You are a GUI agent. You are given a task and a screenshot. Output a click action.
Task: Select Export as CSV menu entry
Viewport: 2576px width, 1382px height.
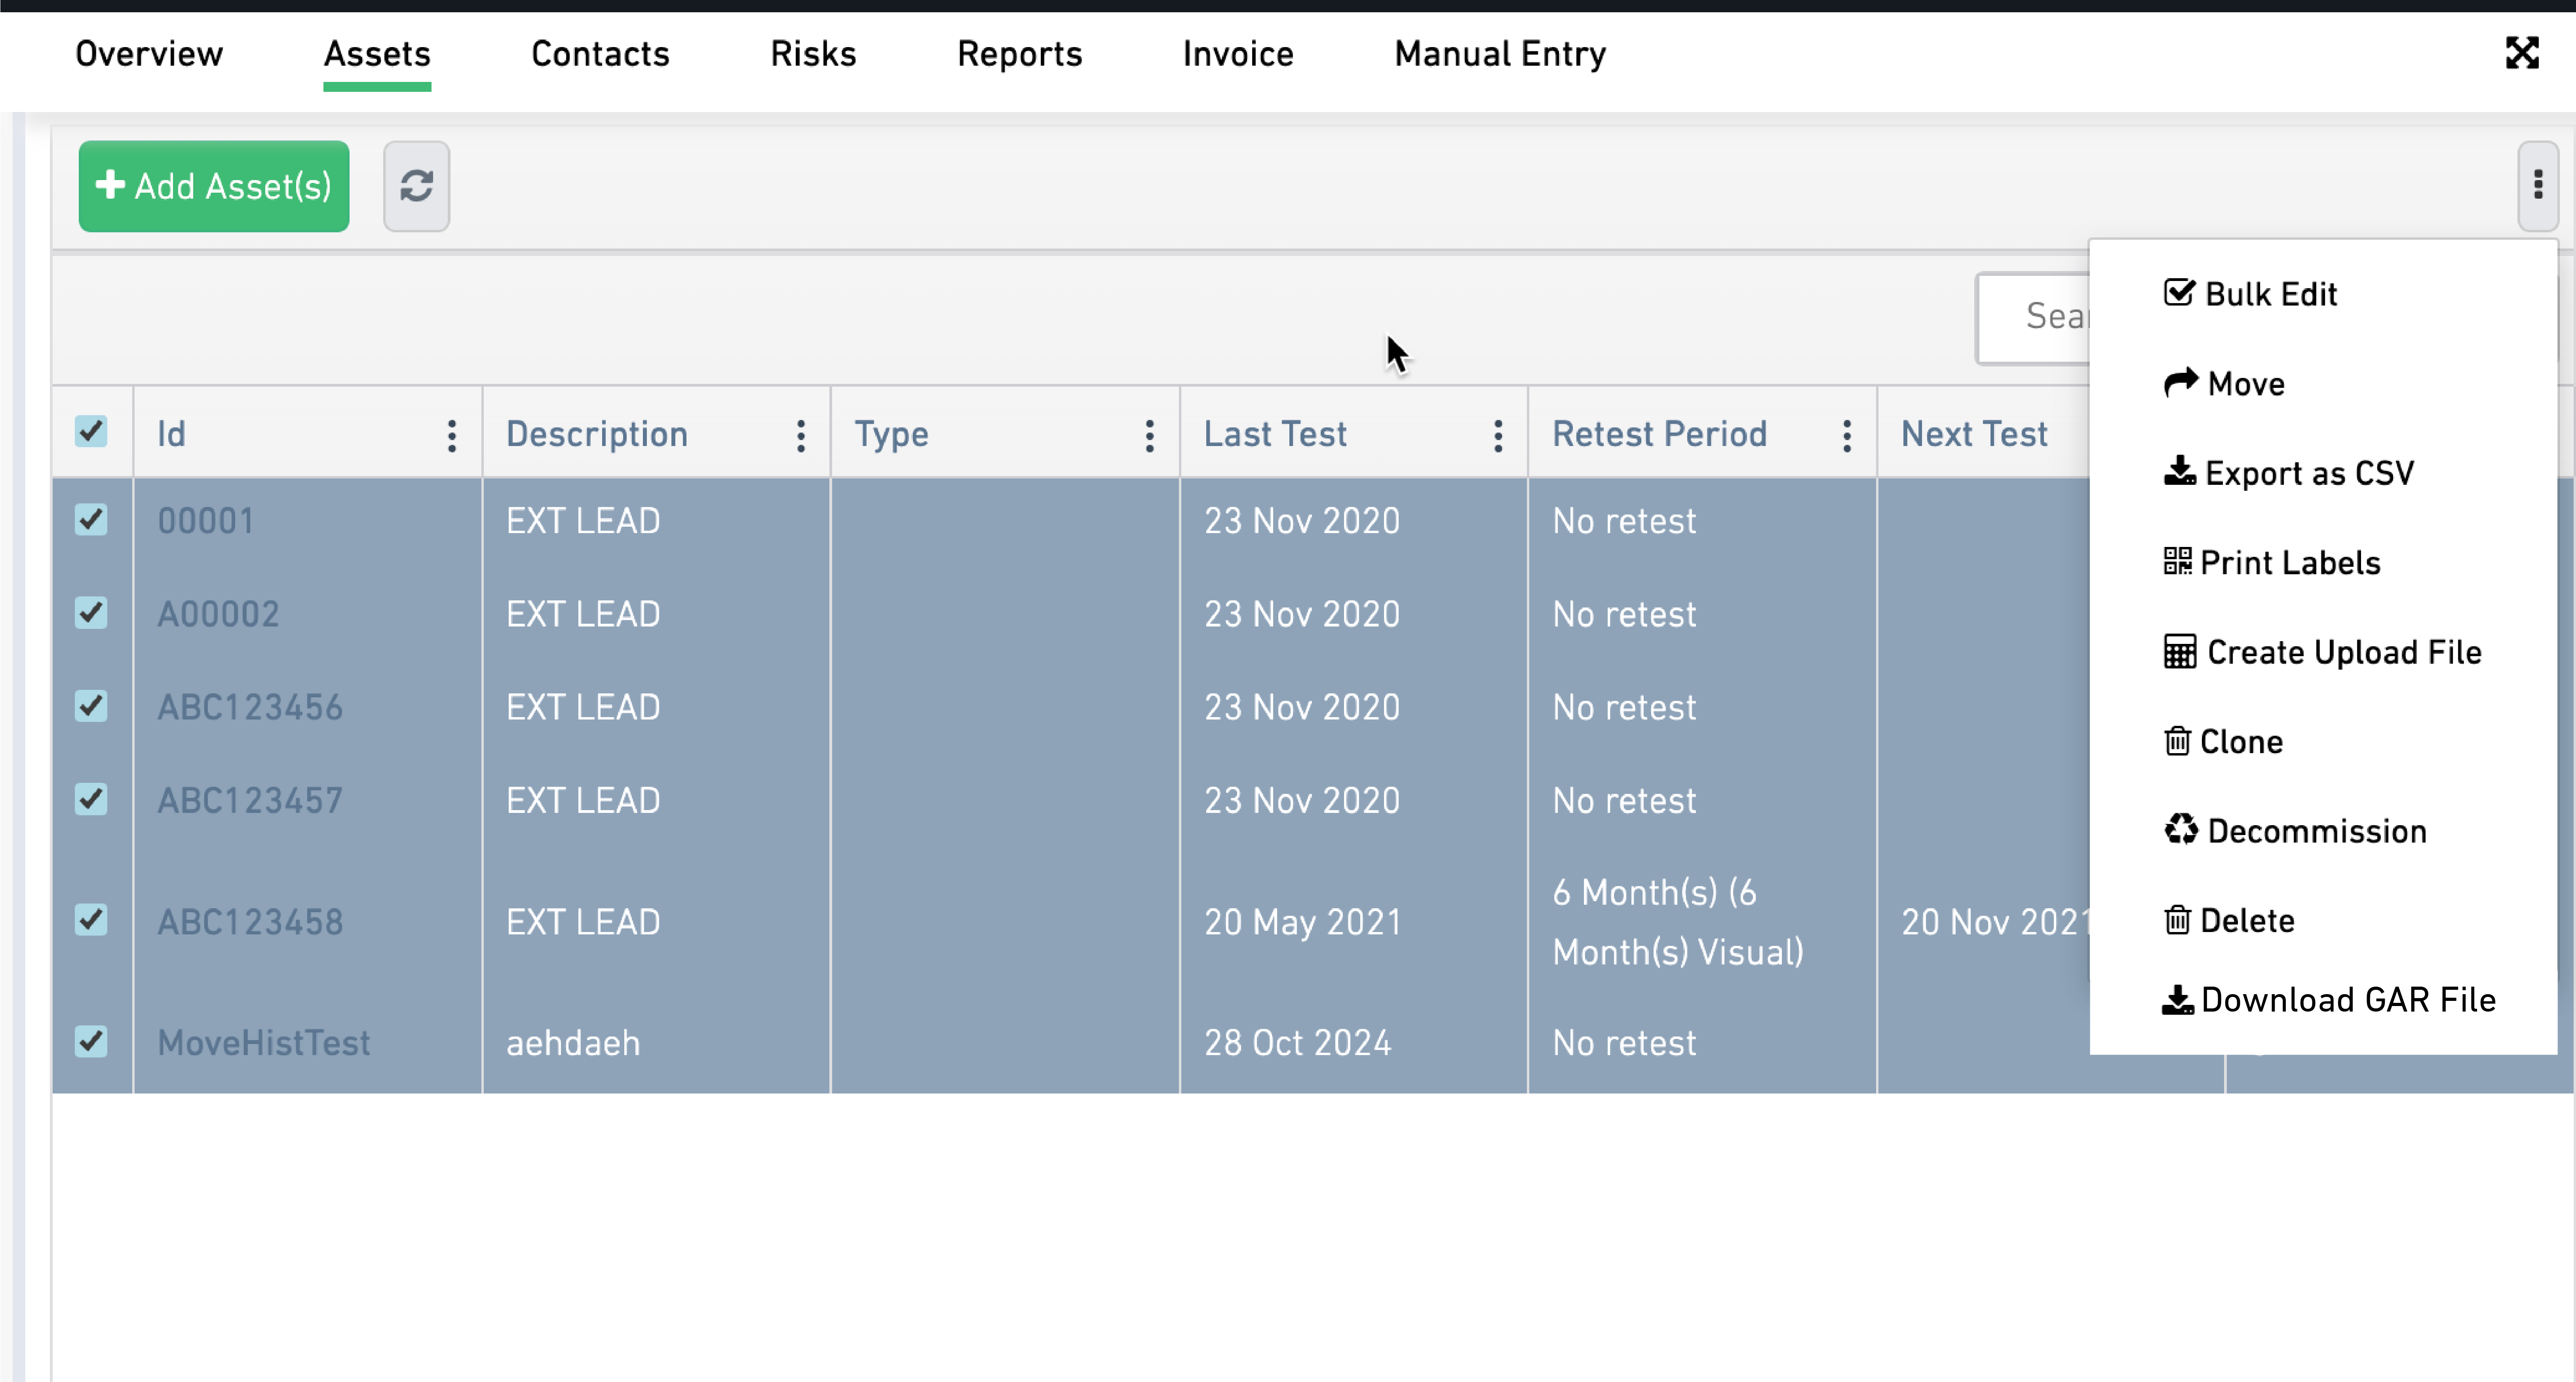2289,472
